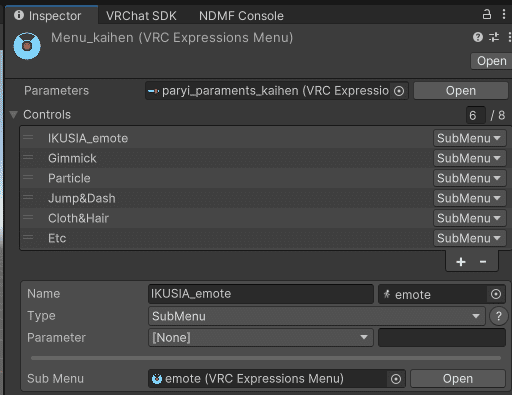The width and height of the screenshot is (512, 395).
Task: Add a new control with plus button
Action: click(461, 262)
